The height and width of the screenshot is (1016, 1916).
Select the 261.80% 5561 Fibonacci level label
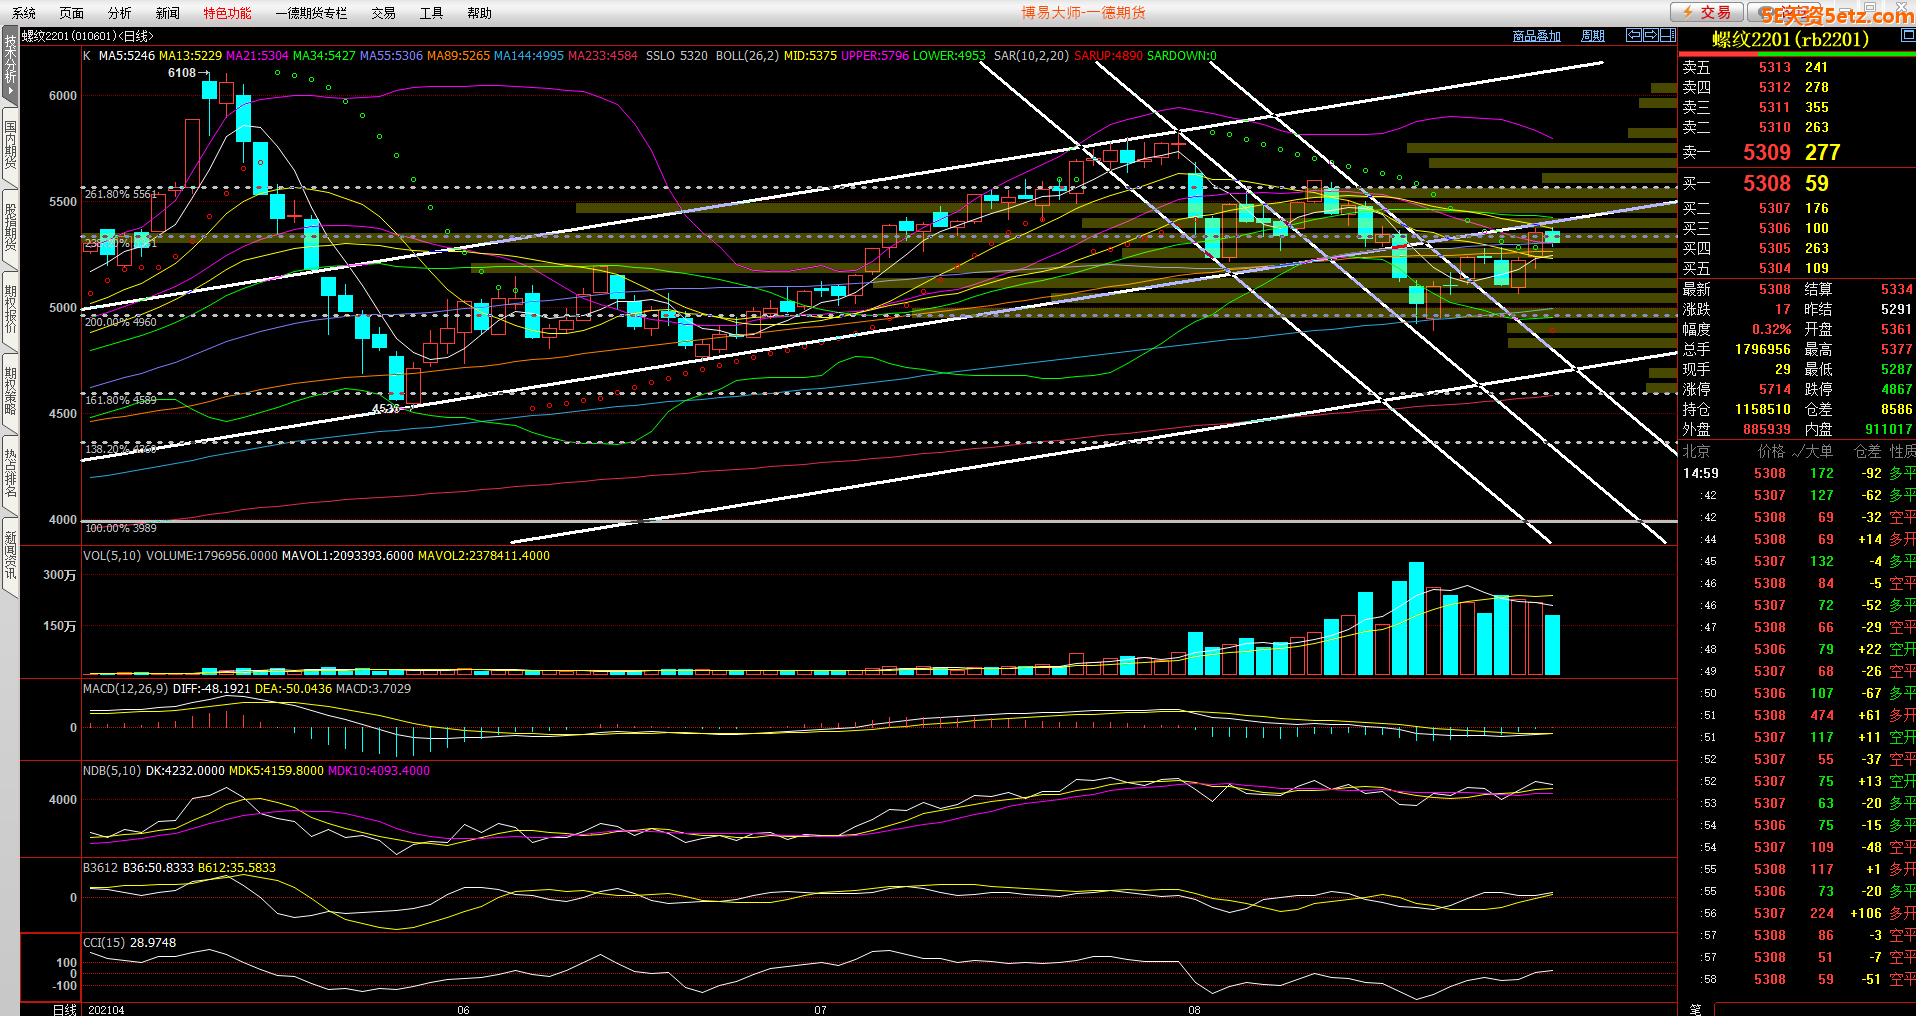120,194
